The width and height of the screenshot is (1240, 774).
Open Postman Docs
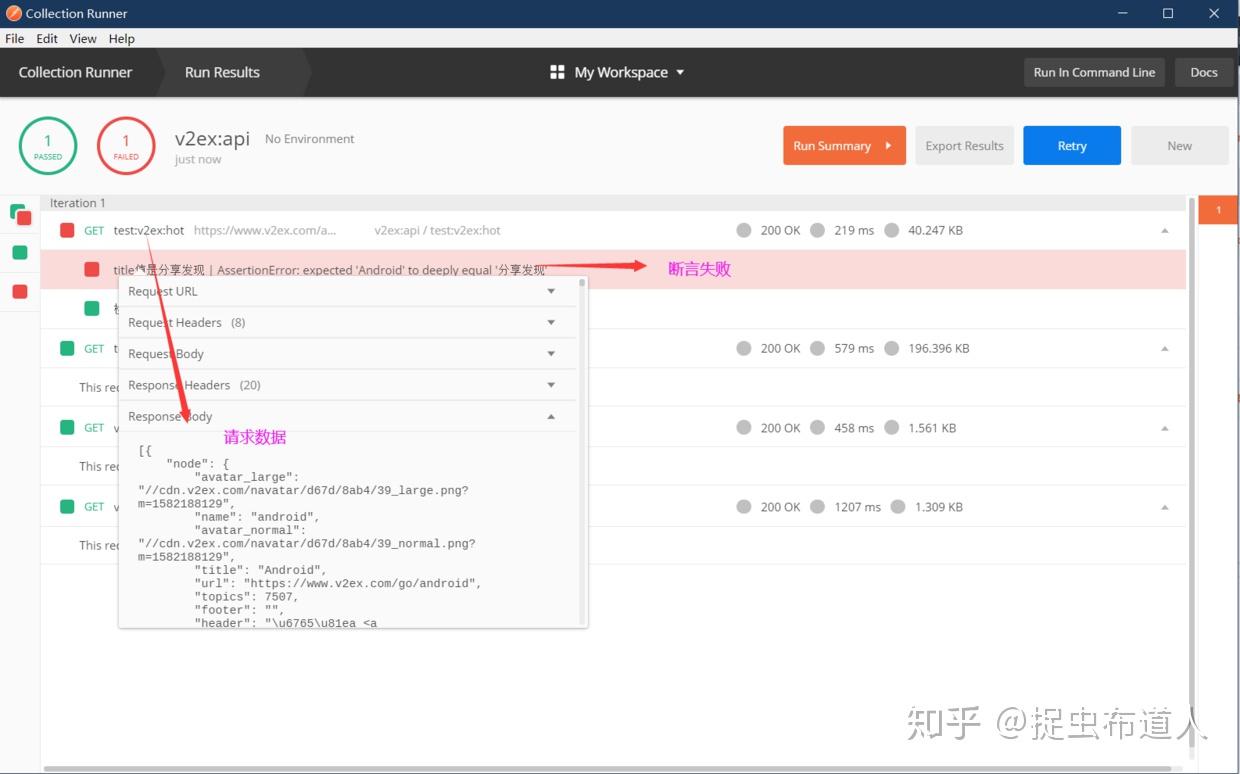click(x=1203, y=71)
